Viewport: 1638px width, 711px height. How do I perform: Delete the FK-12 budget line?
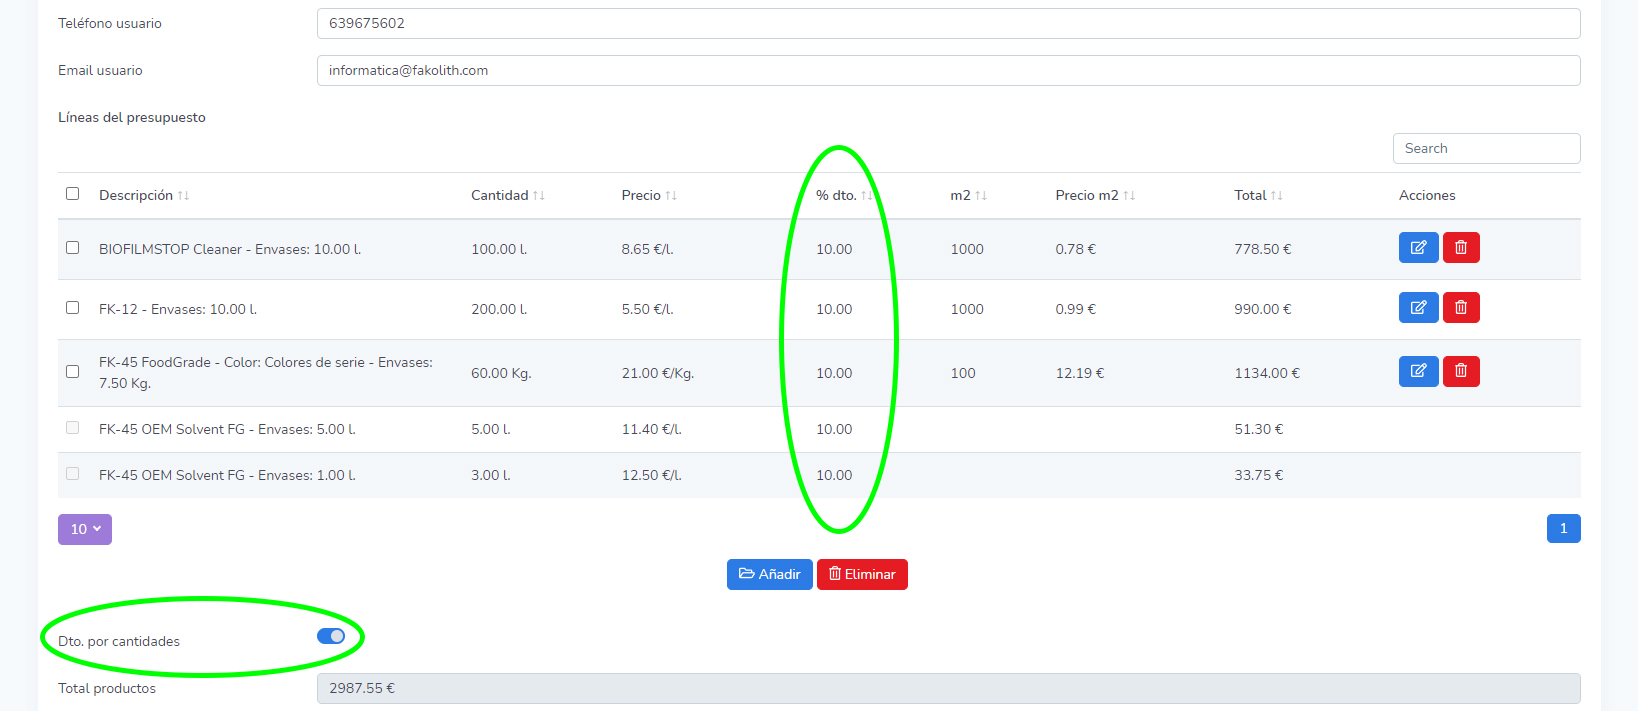(1460, 308)
